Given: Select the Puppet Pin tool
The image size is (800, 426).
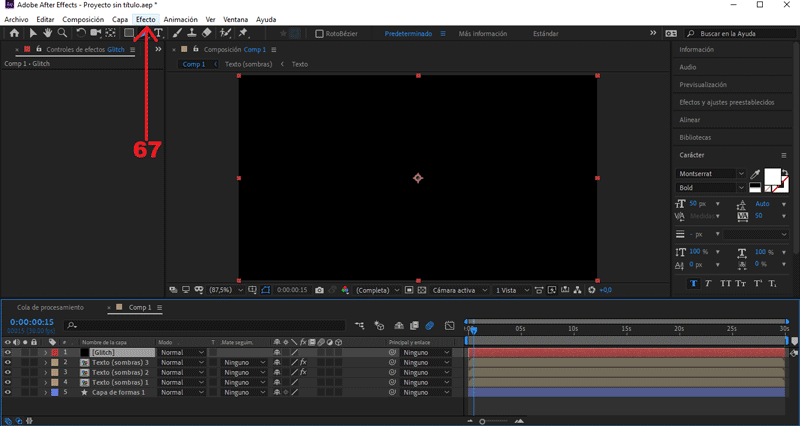Looking at the screenshot, I should [243, 33].
